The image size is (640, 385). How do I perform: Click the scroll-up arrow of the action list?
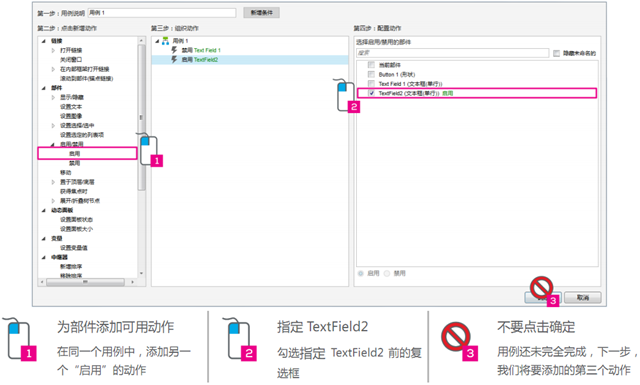pyautogui.click(x=141, y=40)
